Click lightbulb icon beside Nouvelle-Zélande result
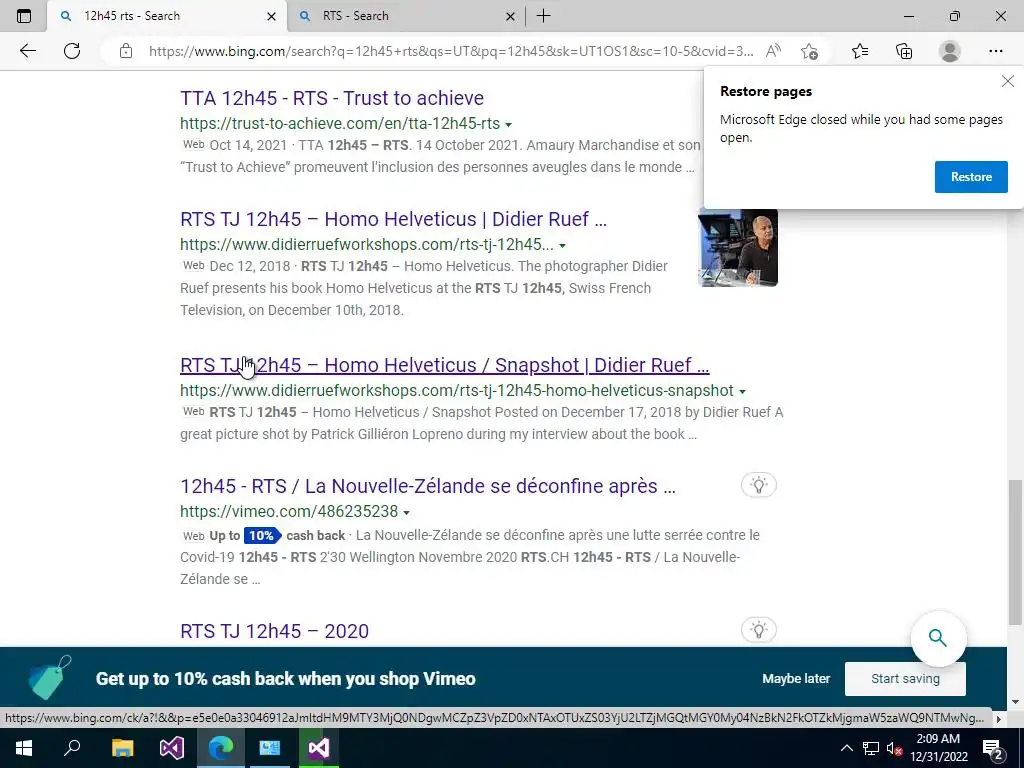This screenshot has height=768, width=1024. 758,485
